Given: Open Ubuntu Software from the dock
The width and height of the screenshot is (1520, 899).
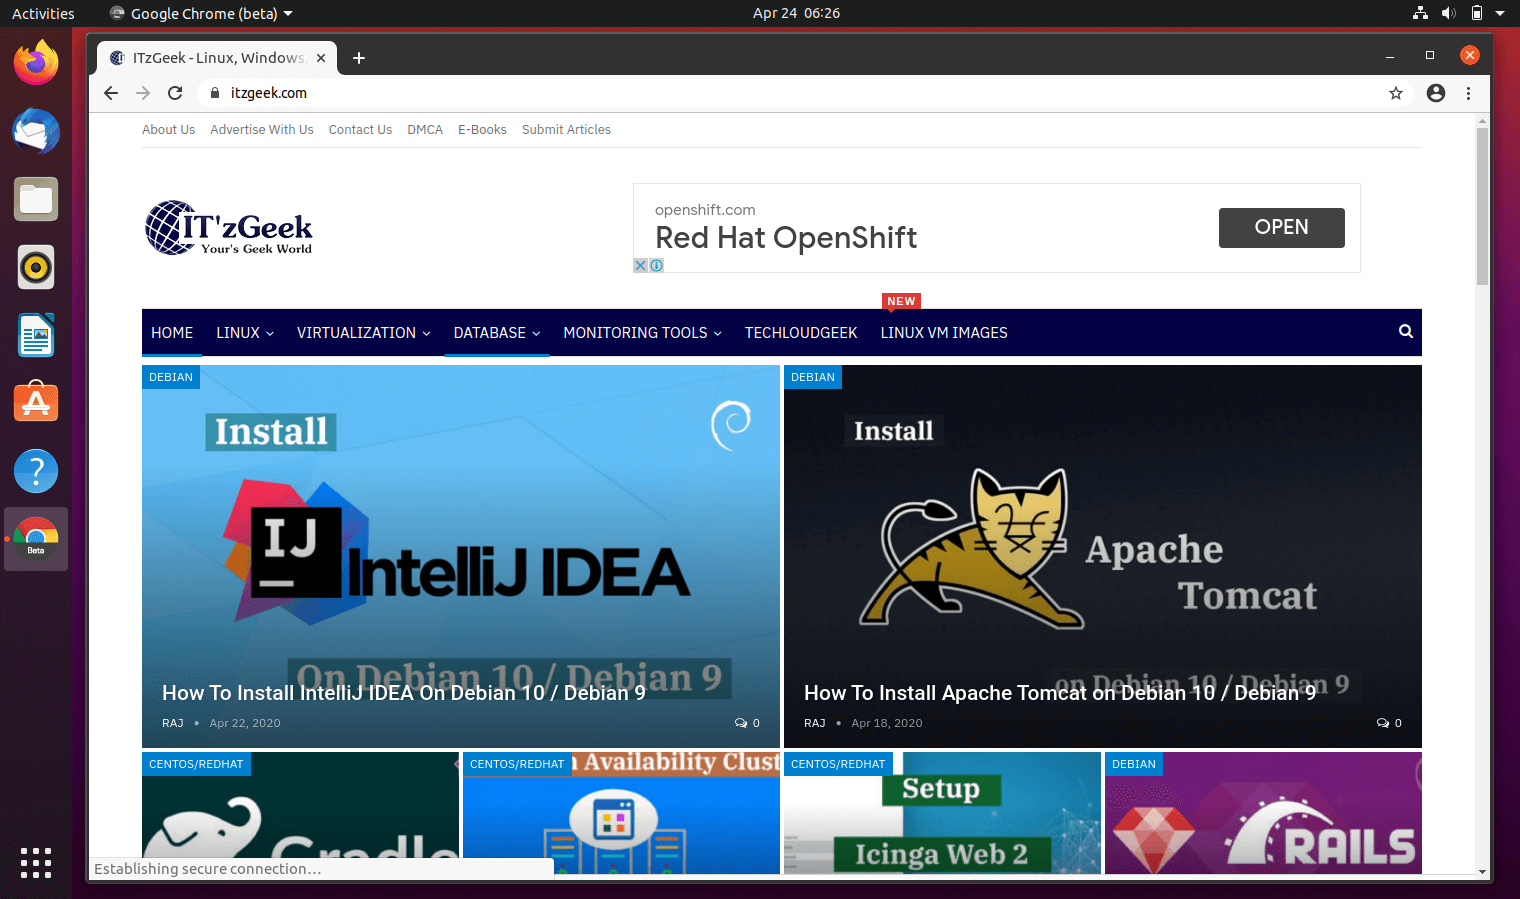Looking at the screenshot, I should pos(36,403).
